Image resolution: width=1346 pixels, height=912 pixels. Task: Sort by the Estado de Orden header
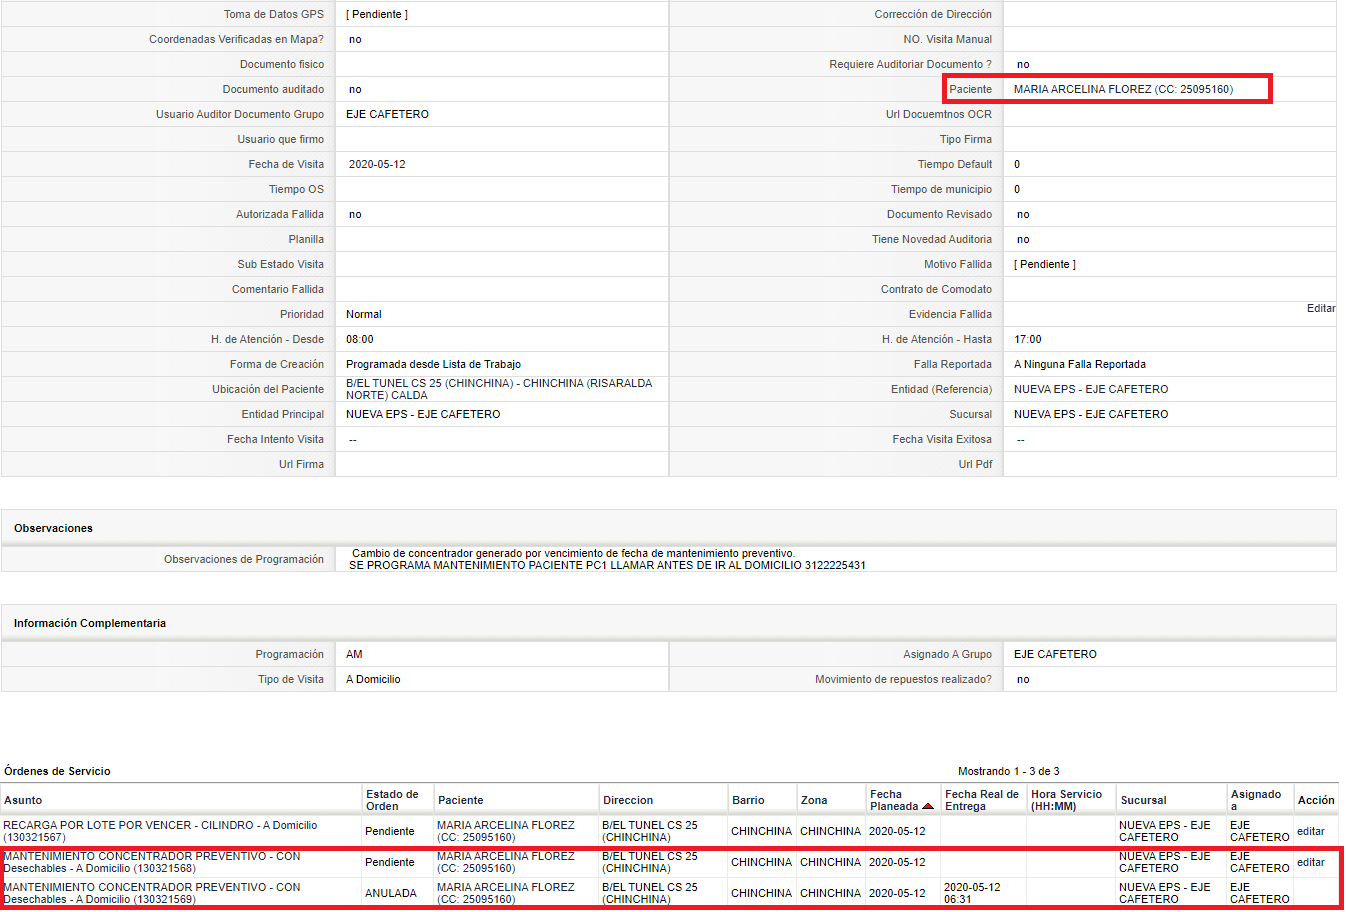click(x=392, y=800)
